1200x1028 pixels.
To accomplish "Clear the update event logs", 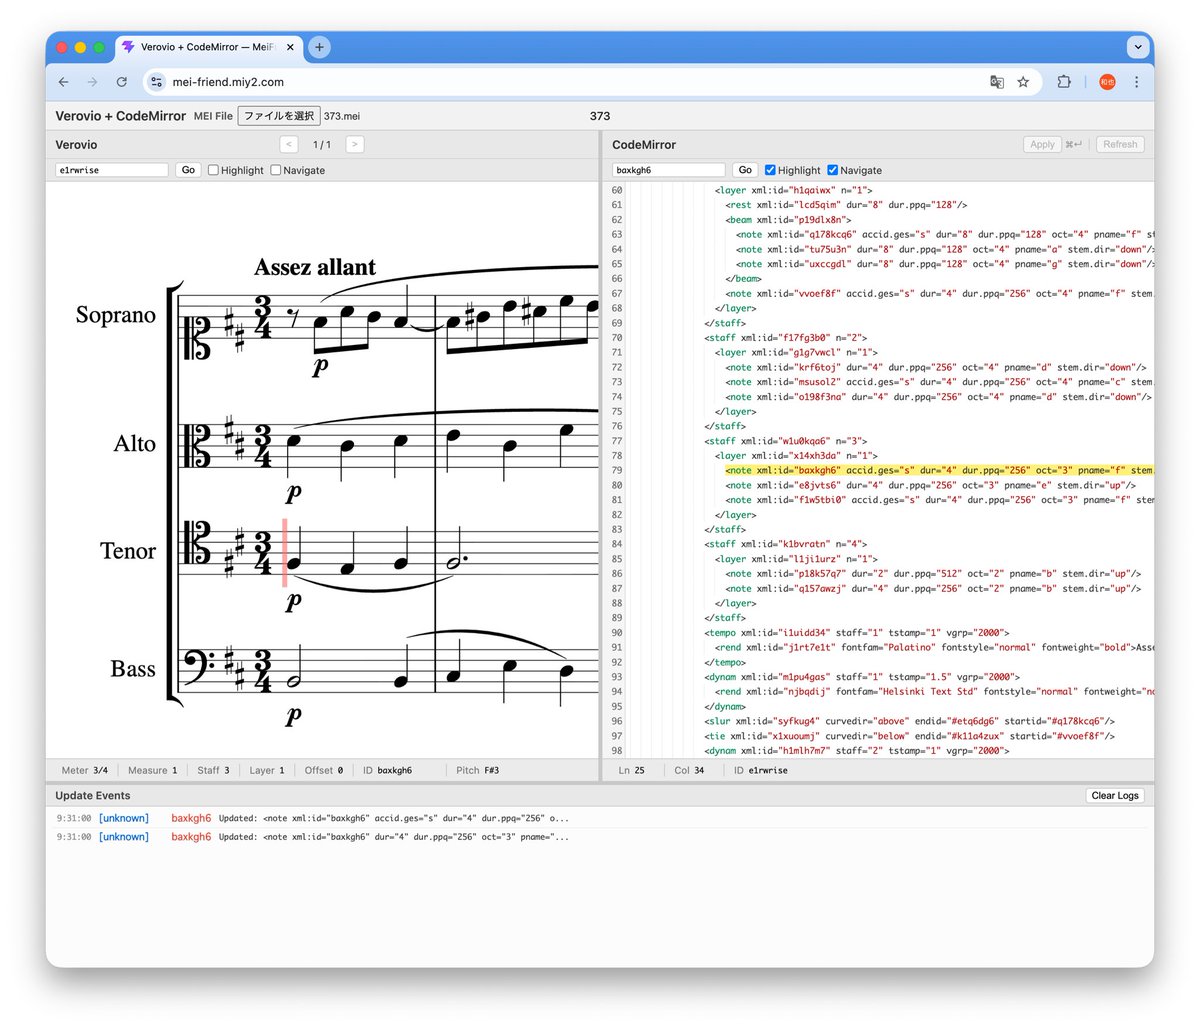I will [x=1115, y=796].
